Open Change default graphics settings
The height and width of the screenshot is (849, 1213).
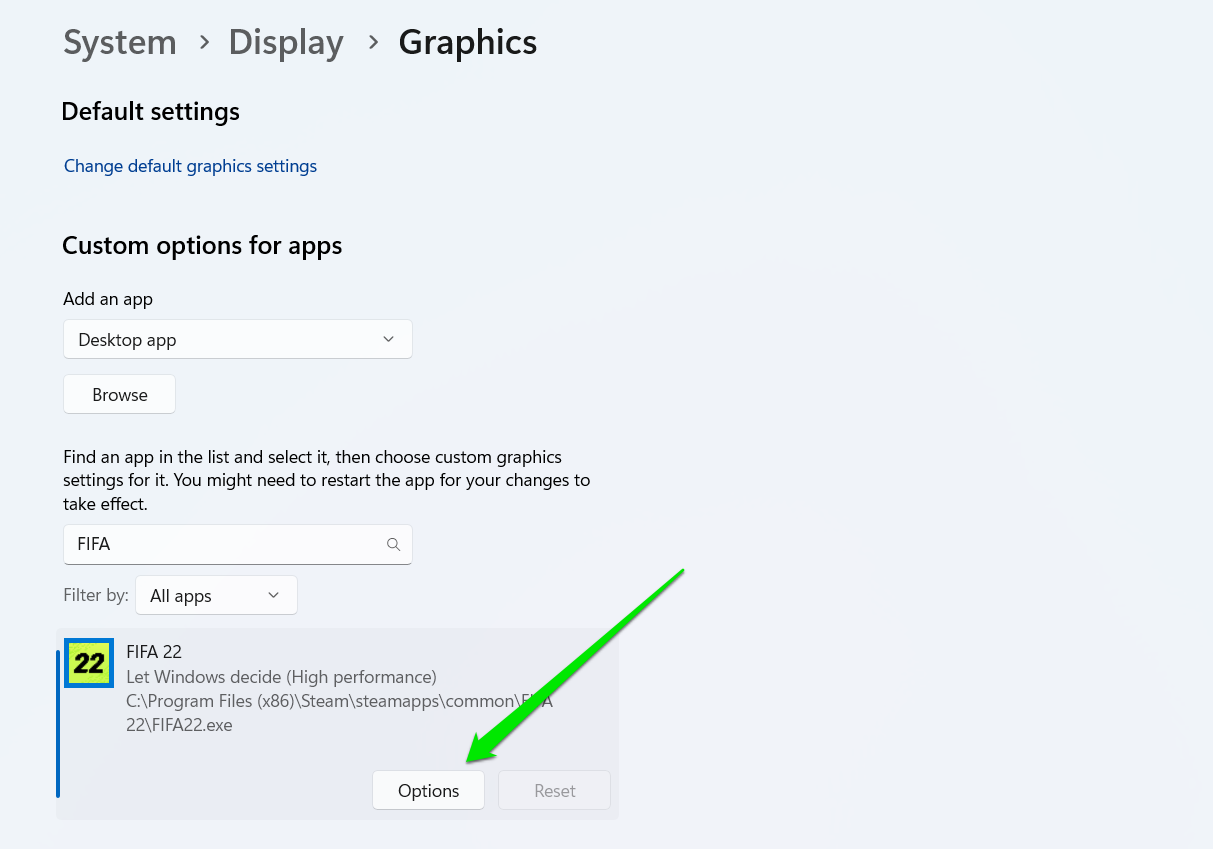coord(190,166)
